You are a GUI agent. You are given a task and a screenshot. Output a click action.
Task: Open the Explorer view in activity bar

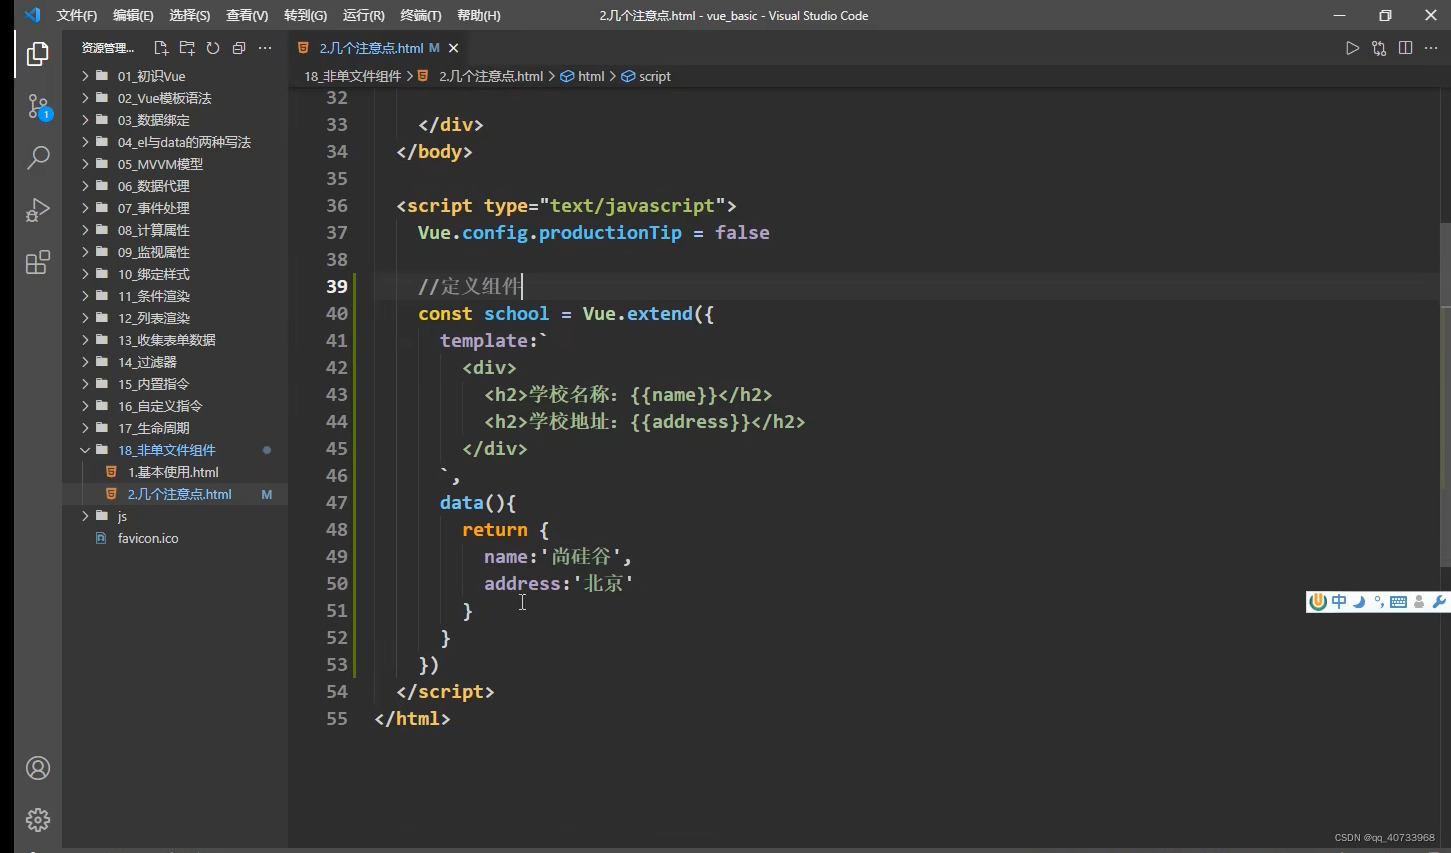point(38,54)
